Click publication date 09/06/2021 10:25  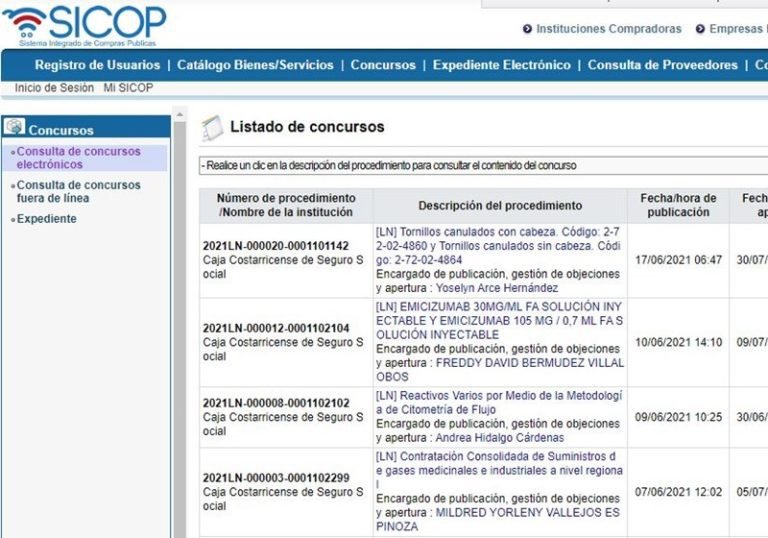[678, 417]
